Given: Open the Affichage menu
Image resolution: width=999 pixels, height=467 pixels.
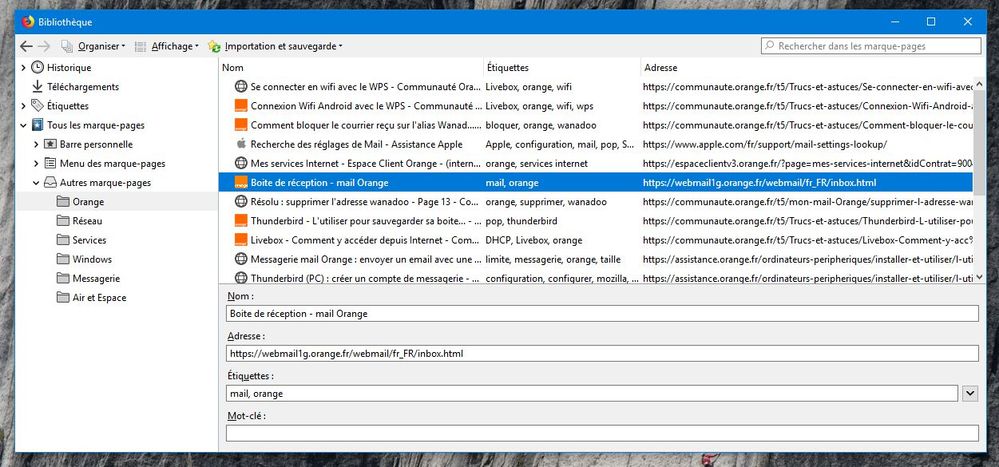Looking at the screenshot, I should pos(167,47).
